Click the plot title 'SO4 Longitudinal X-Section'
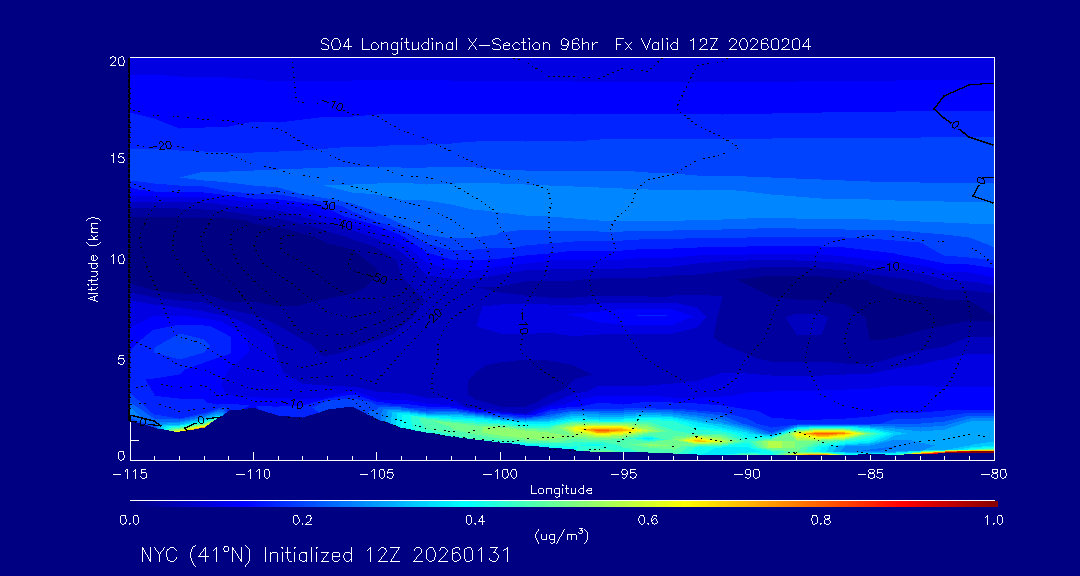This screenshot has height=576, width=1080. [439, 43]
